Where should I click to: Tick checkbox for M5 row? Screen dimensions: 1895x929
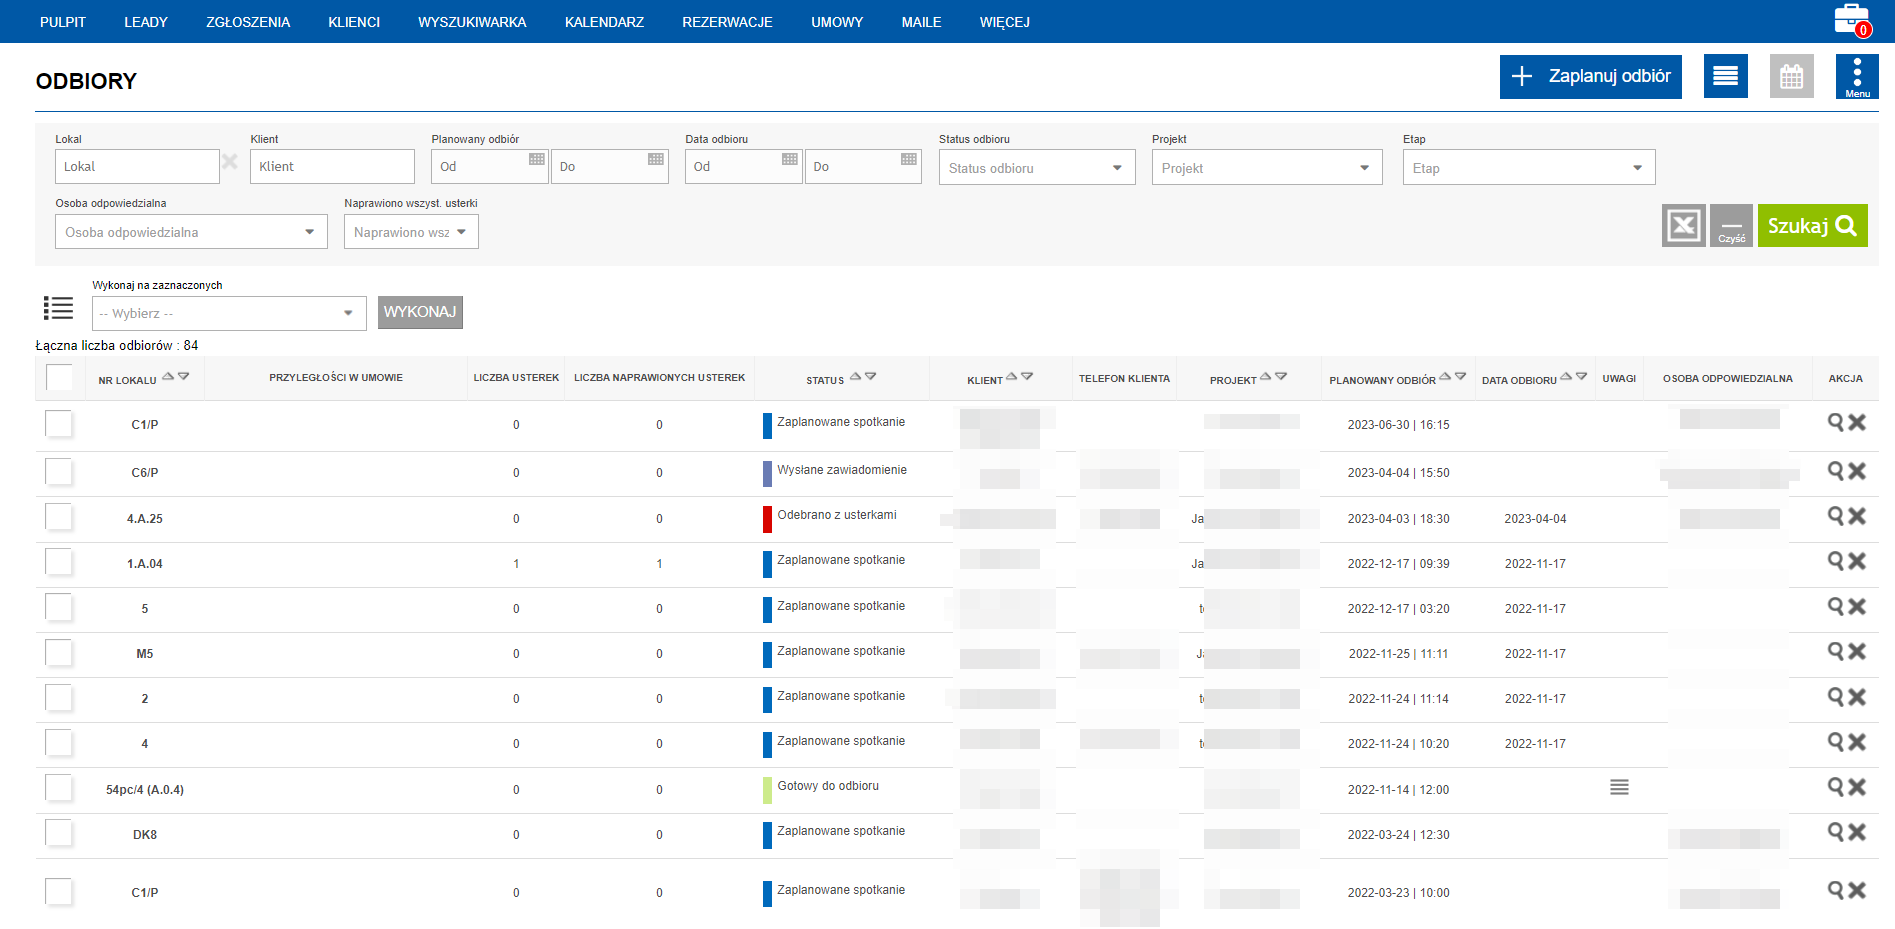59,653
